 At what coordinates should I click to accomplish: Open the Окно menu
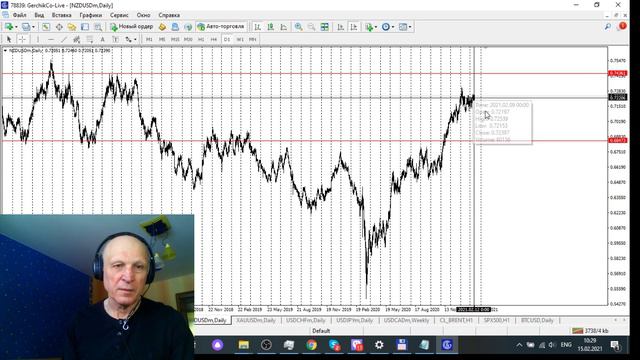point(143,15)
